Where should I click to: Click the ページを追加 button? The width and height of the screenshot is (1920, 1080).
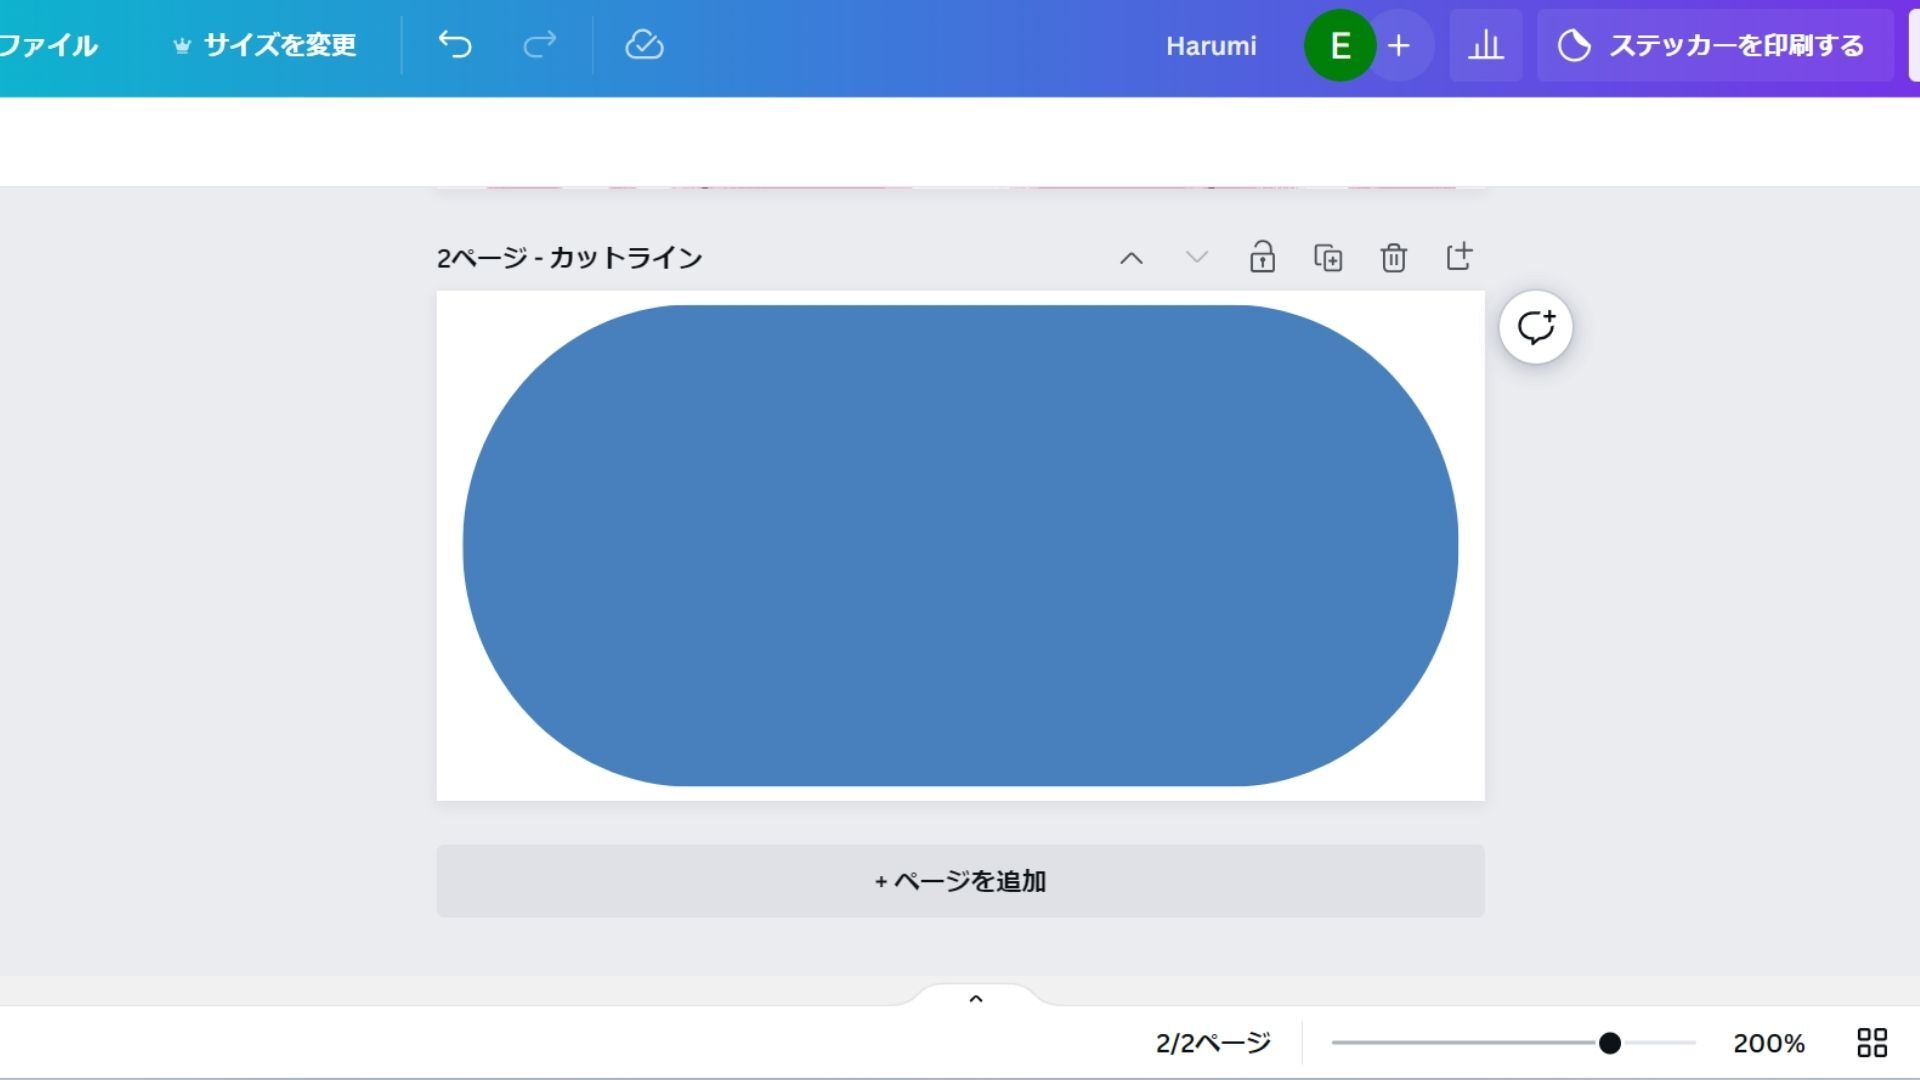(x=960, y=881)
